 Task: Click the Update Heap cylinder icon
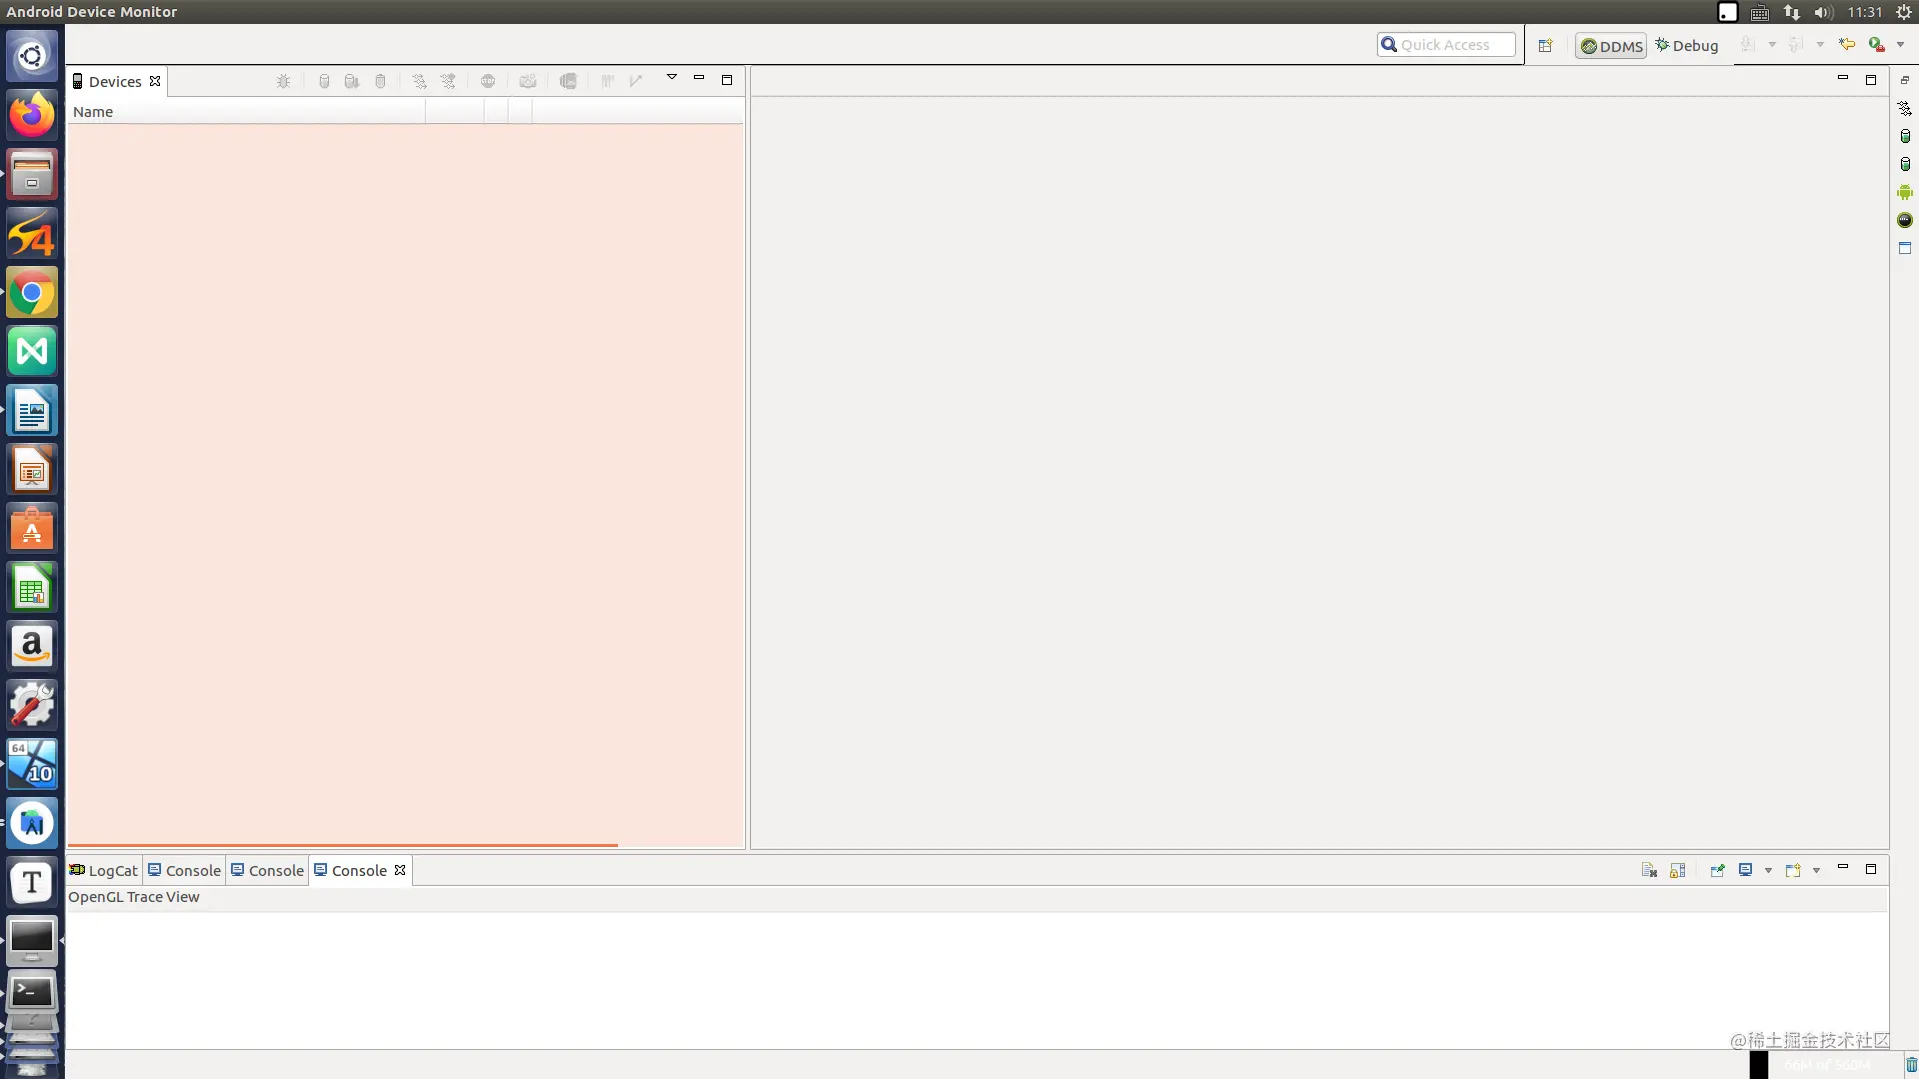[x=324, y=81]
